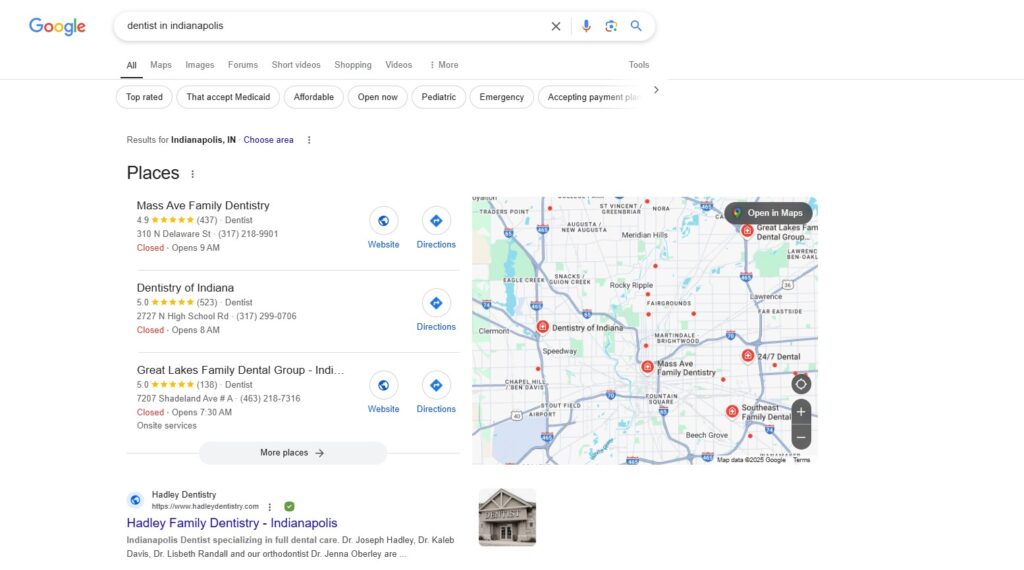Click the green verified badge on Hadley result
Viewport: 1024px width, 570px height.
click(x=289, y=507)
